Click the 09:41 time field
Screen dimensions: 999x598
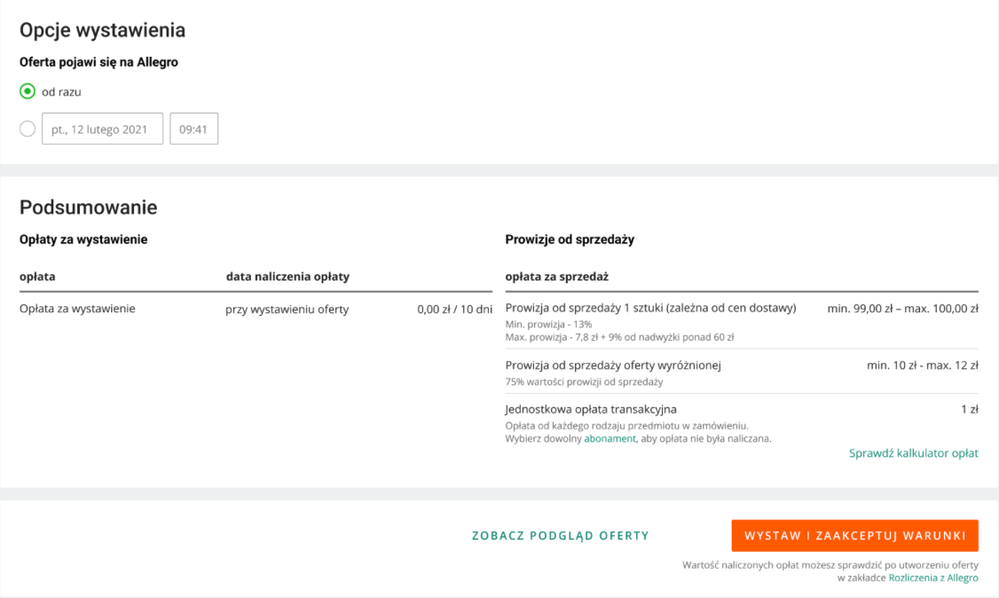point(194,129)
